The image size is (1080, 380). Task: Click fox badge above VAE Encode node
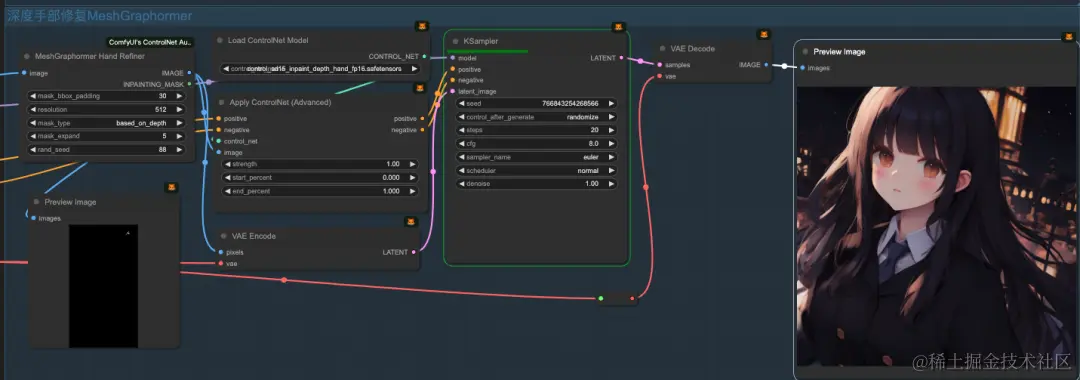pos(411,222)
